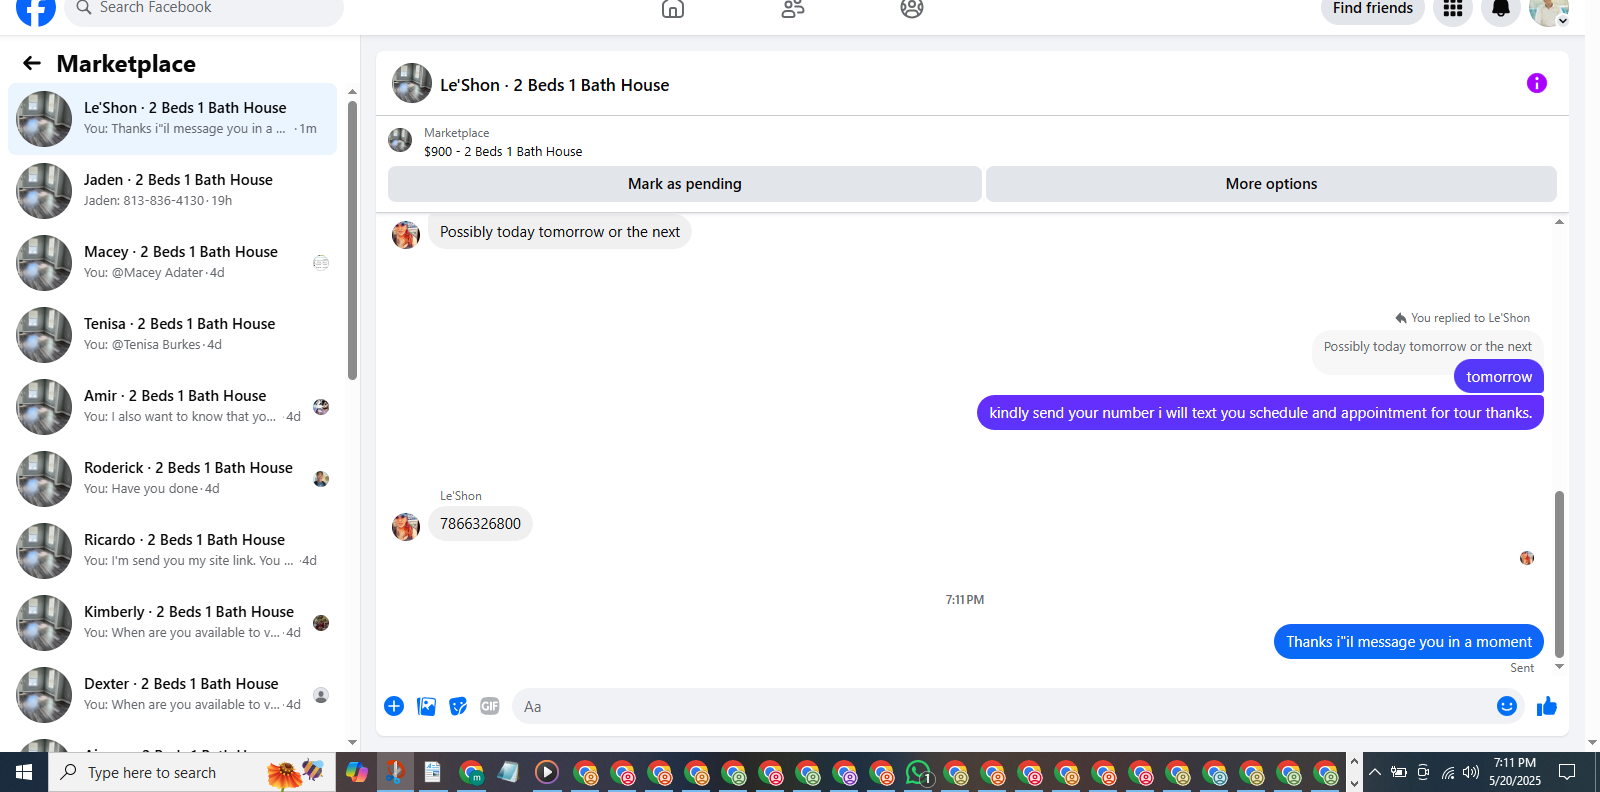Open Tenisa conversation
Screen dimensions: 1600x792
click(x=172, y=335)
